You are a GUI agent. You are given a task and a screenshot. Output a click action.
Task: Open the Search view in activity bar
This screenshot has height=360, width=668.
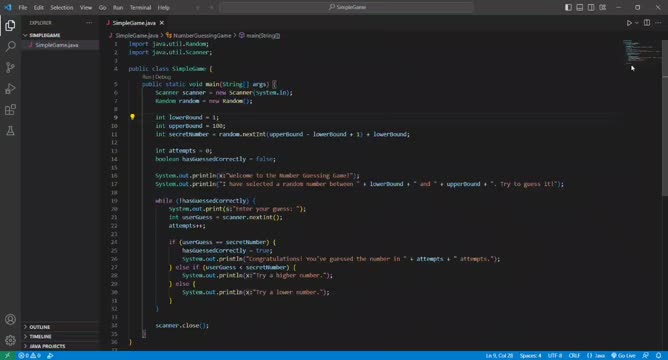(x=10, y=46)
